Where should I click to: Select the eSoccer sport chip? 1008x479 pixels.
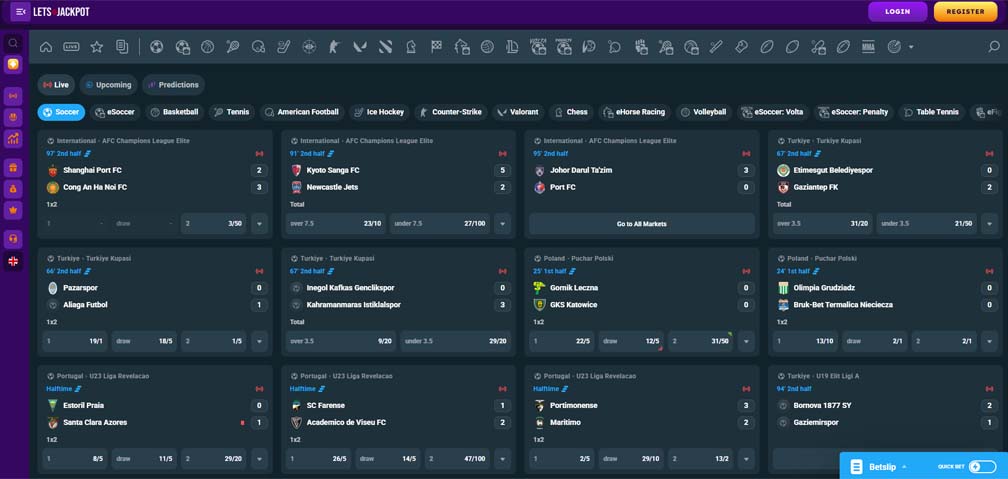point(116,112)
